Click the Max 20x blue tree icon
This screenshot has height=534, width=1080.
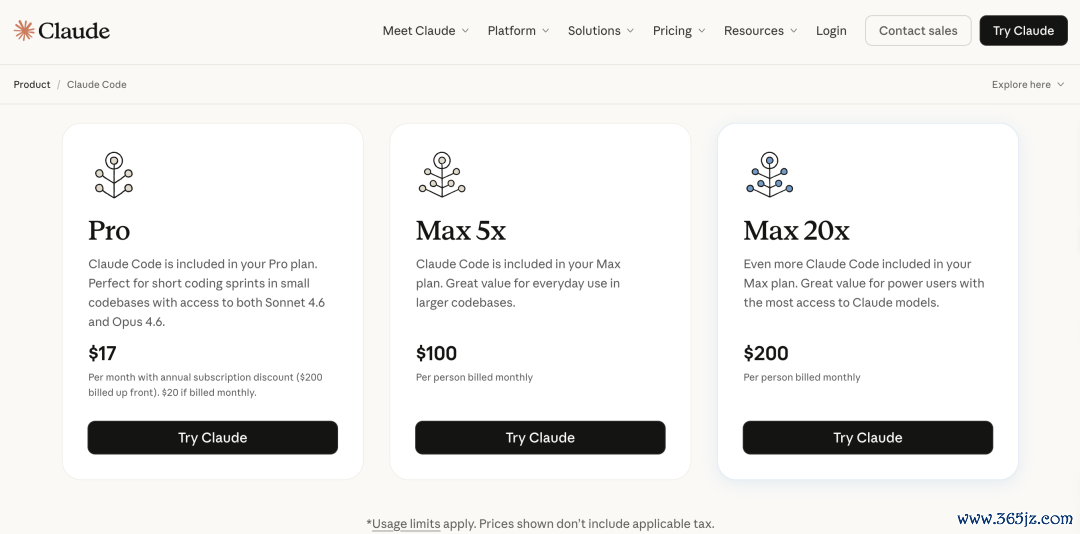[x=769, y=175]
